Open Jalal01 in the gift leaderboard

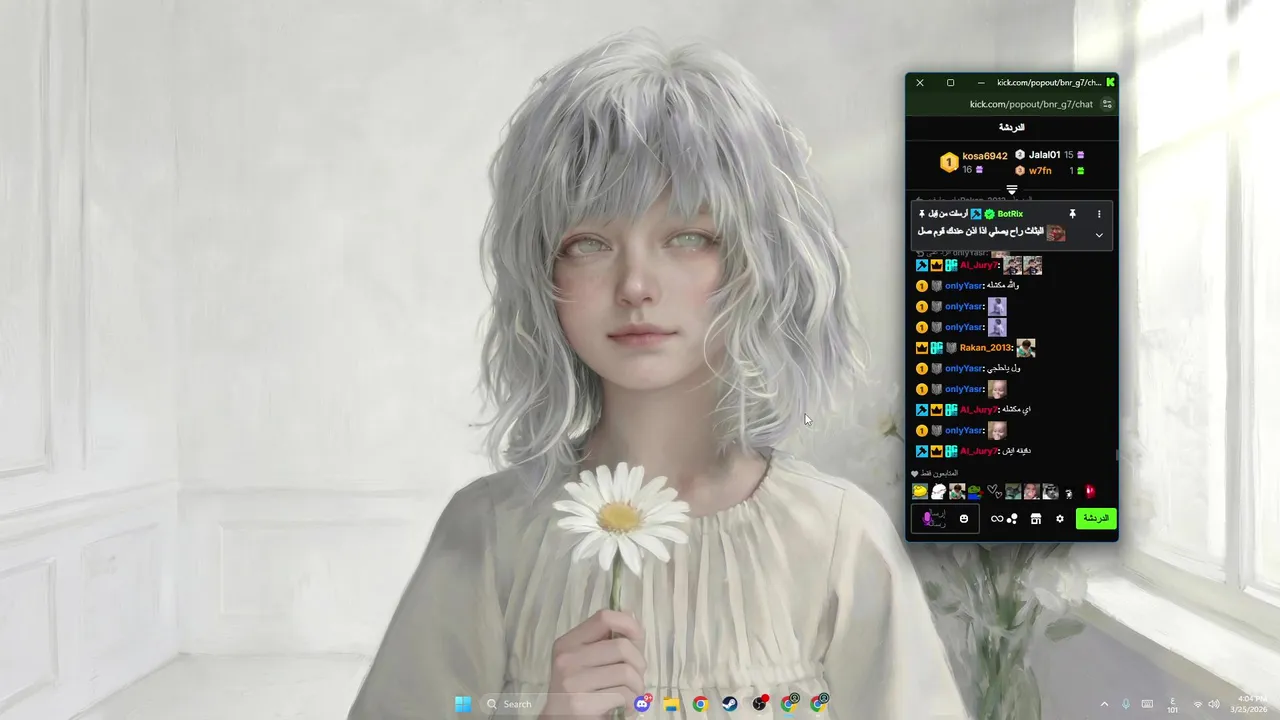1044,155
